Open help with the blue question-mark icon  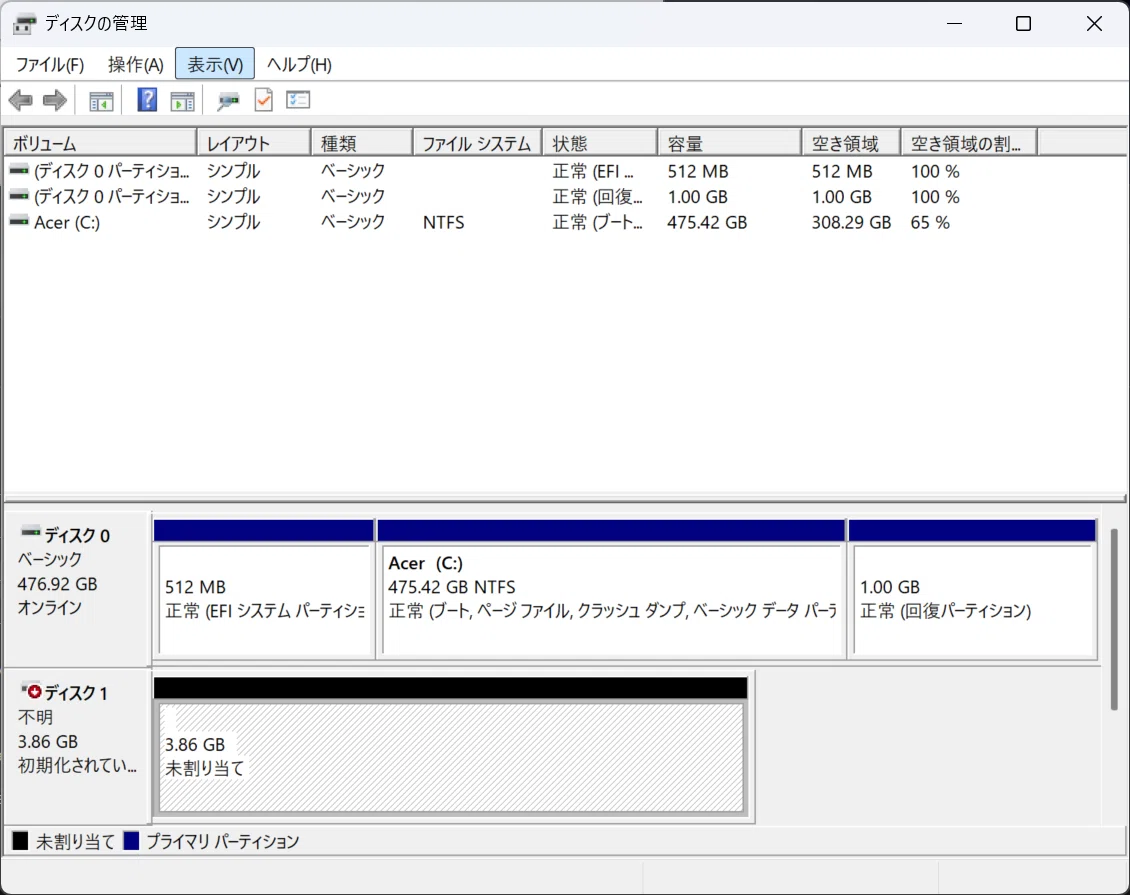click(x=147, y=99)
